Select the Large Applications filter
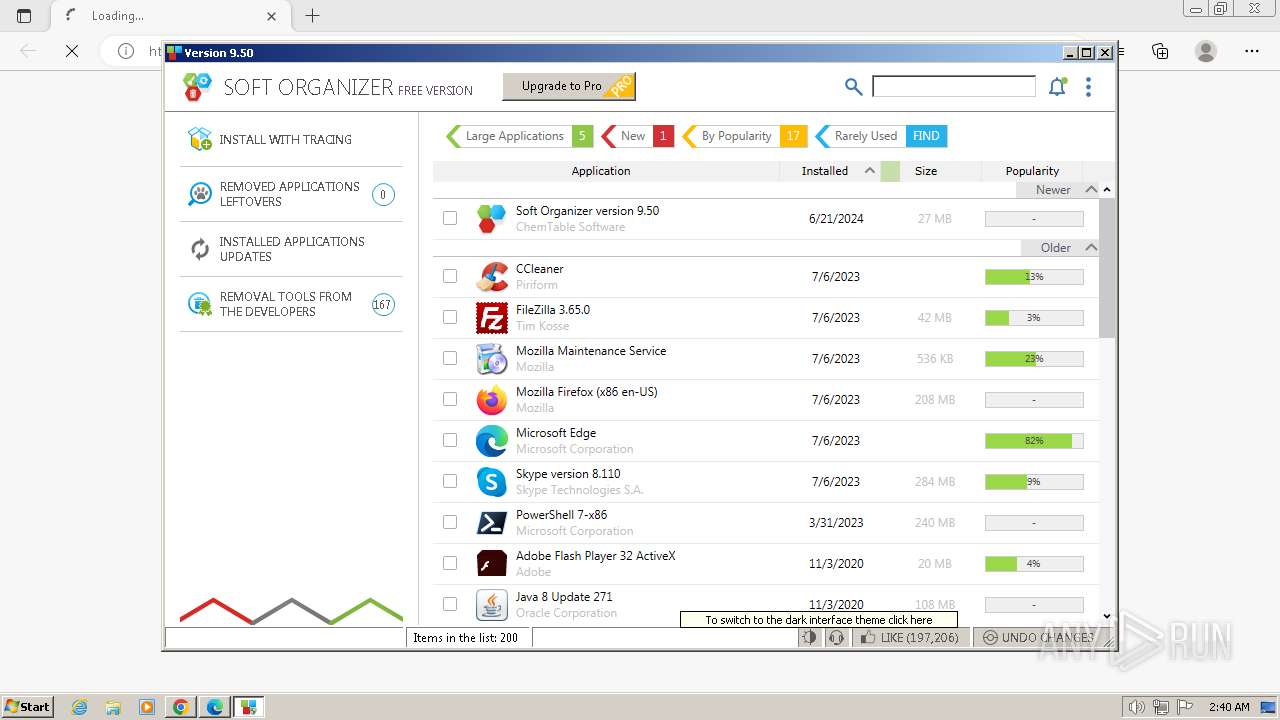Viewport: 1280px width, 720px height. pyautogui.click(x=519, y=136)
